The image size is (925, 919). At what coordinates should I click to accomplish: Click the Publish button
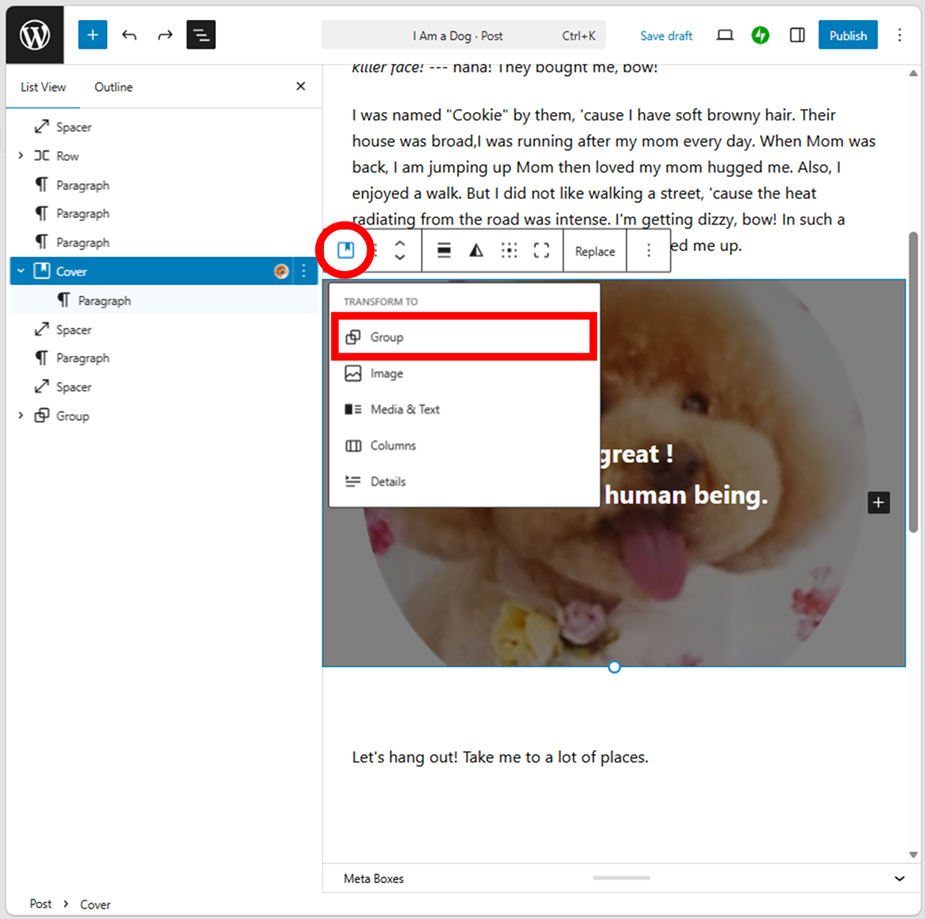[x=847, y=35]
